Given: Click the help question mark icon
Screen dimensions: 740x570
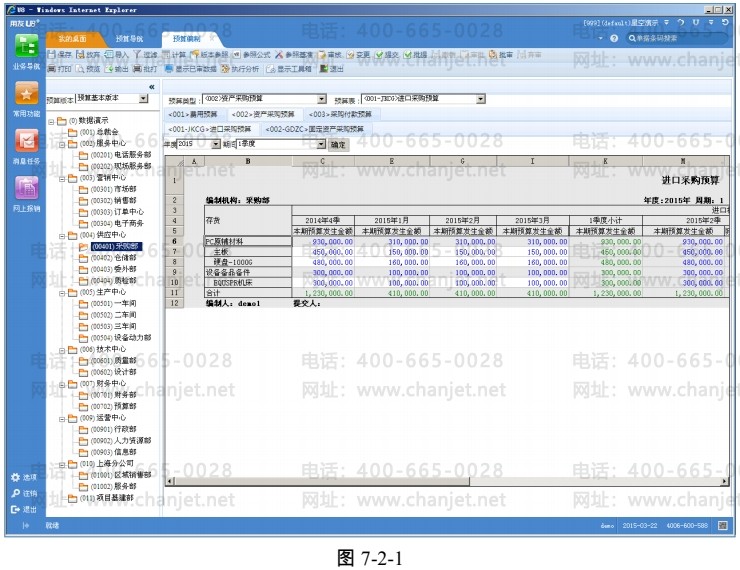Looking at the screenshot, I should pos(614,38).
